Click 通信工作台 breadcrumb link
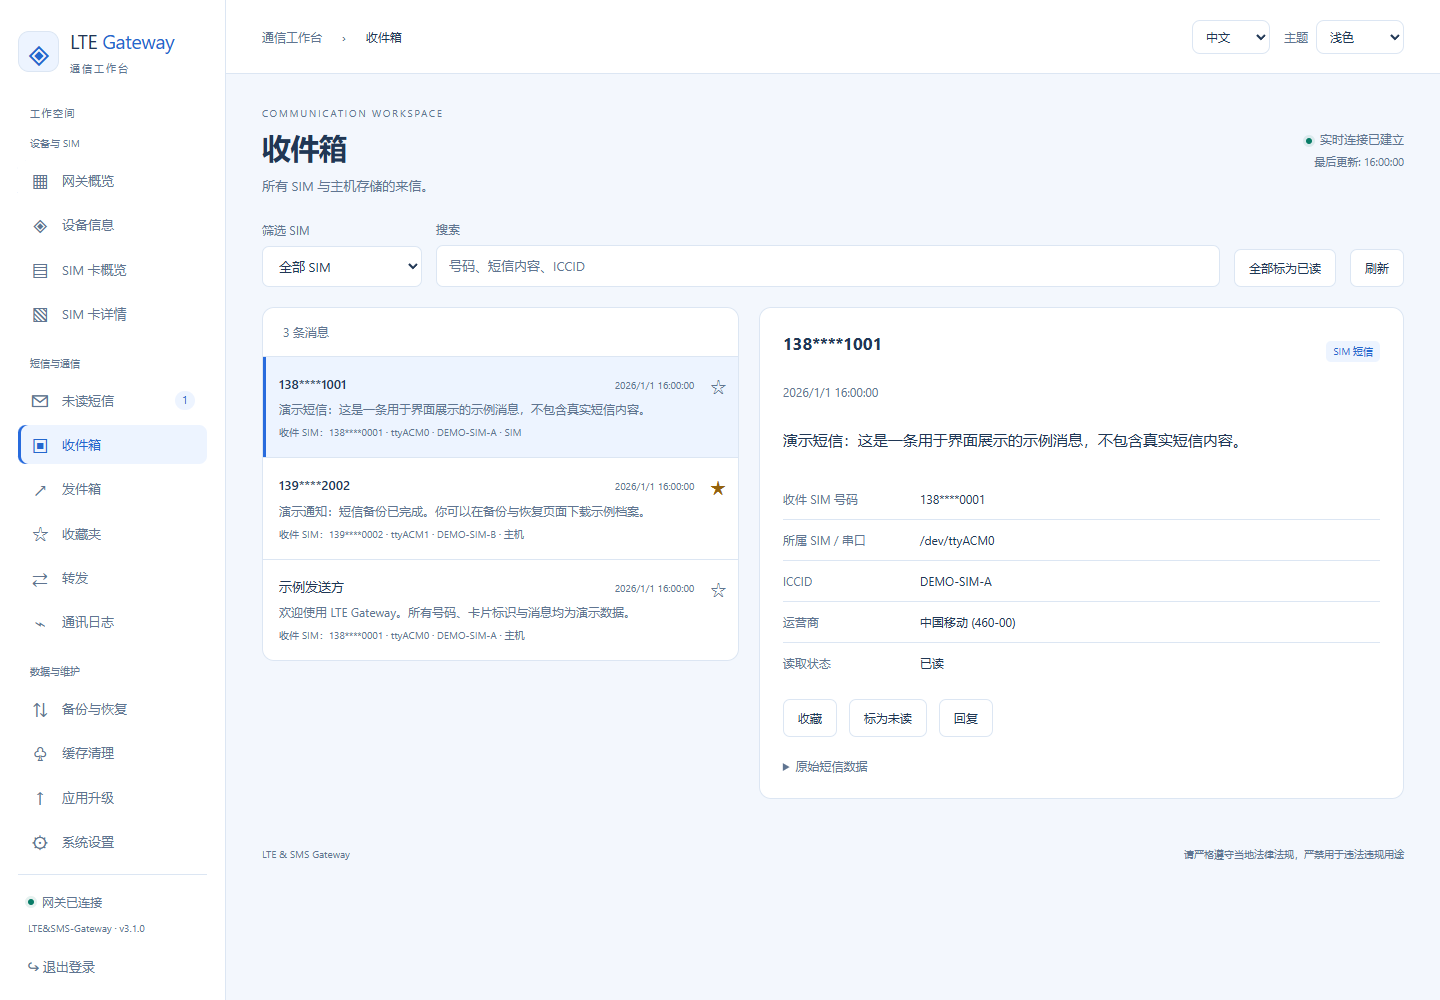The width and height of the screenshot is (1440, 1000). [292, 38]
